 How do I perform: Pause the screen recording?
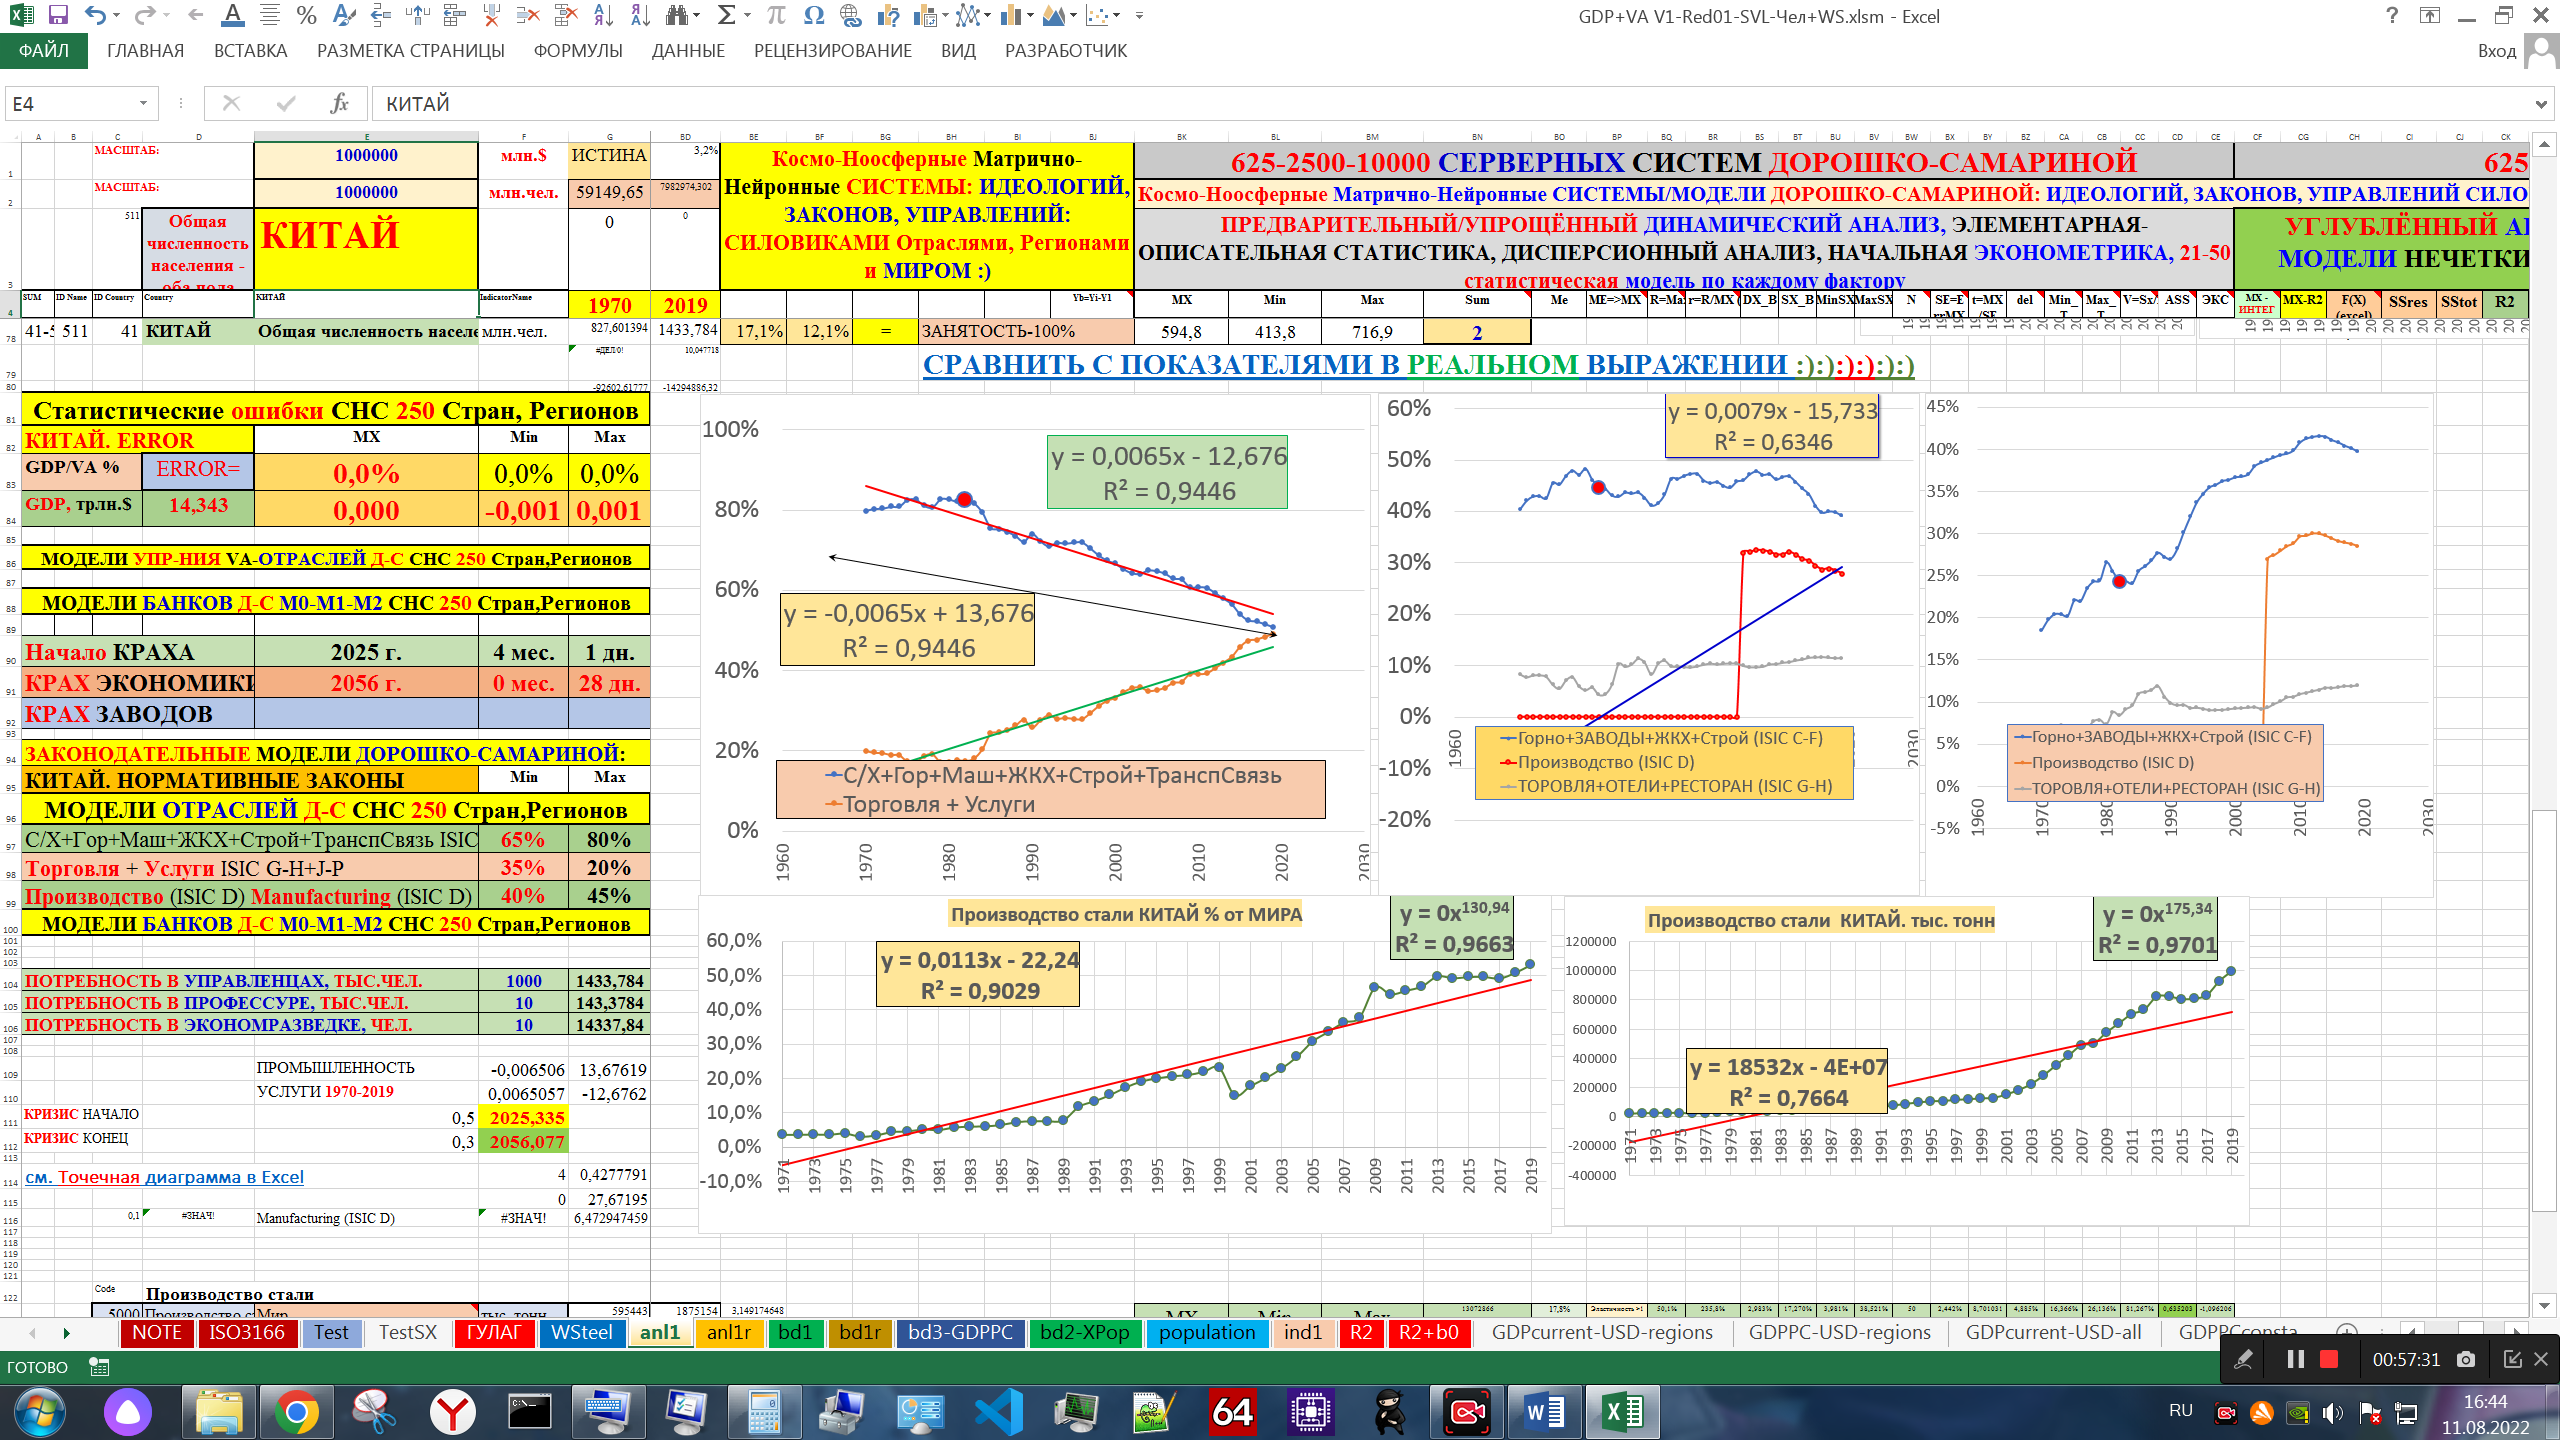(2295, 1359)
